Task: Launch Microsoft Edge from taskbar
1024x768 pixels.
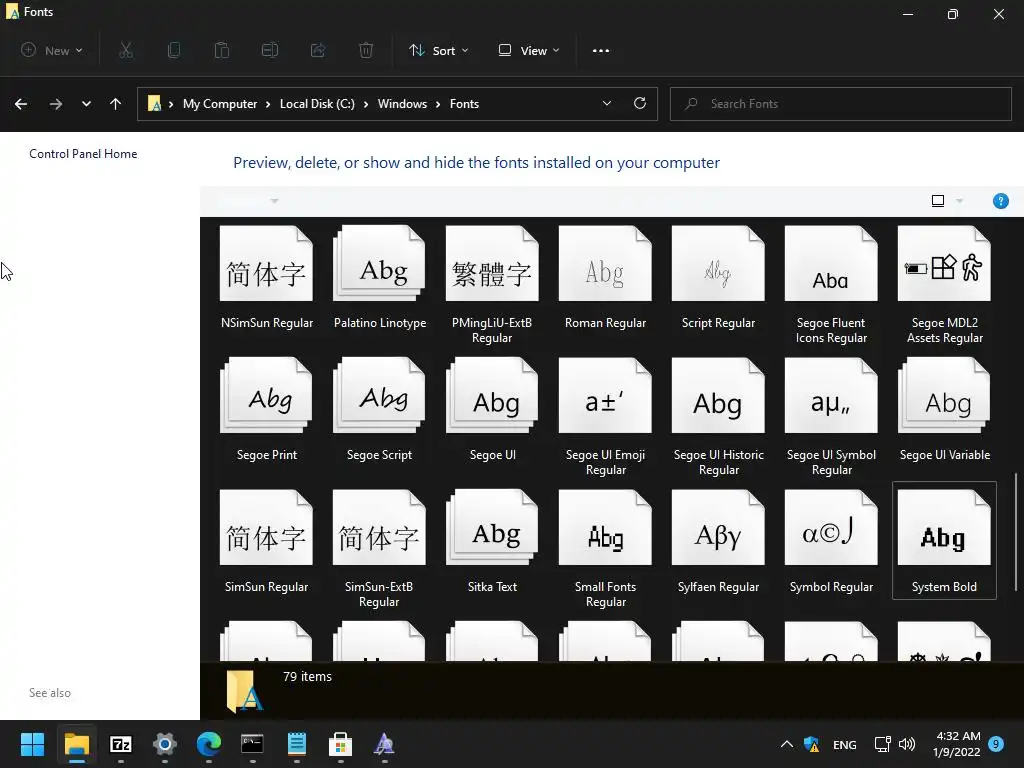Action: click(x=208, y=744)
